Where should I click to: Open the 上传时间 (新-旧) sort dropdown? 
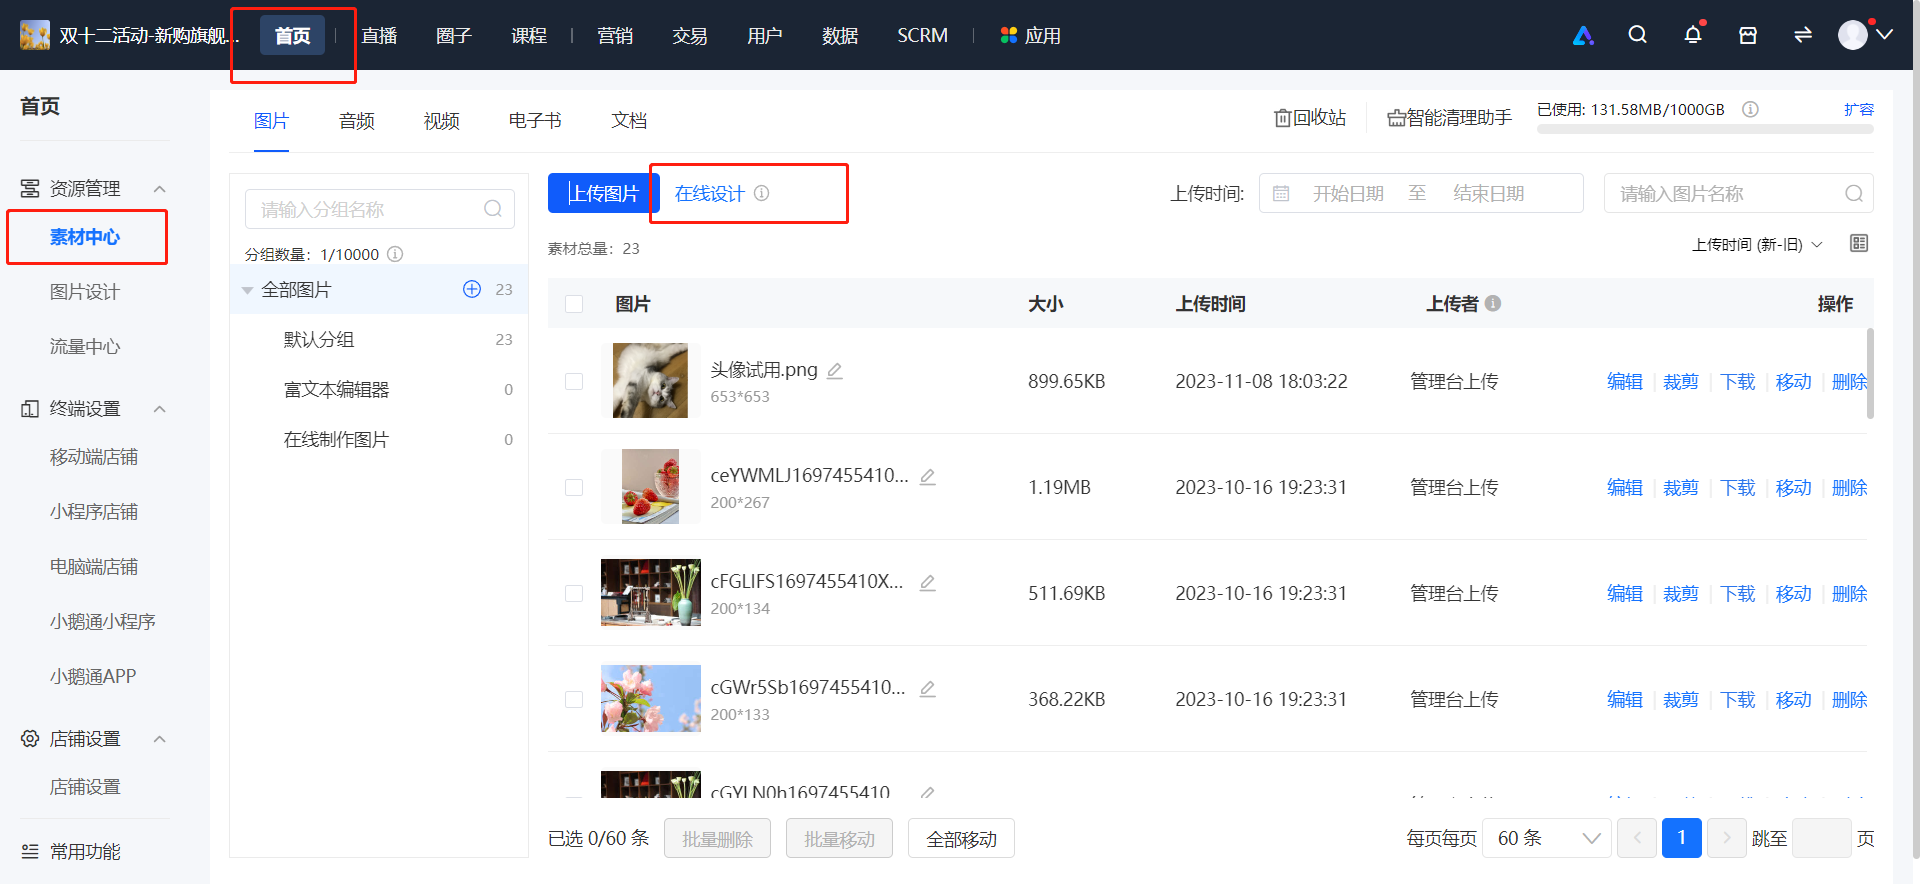coord(1757,245)
